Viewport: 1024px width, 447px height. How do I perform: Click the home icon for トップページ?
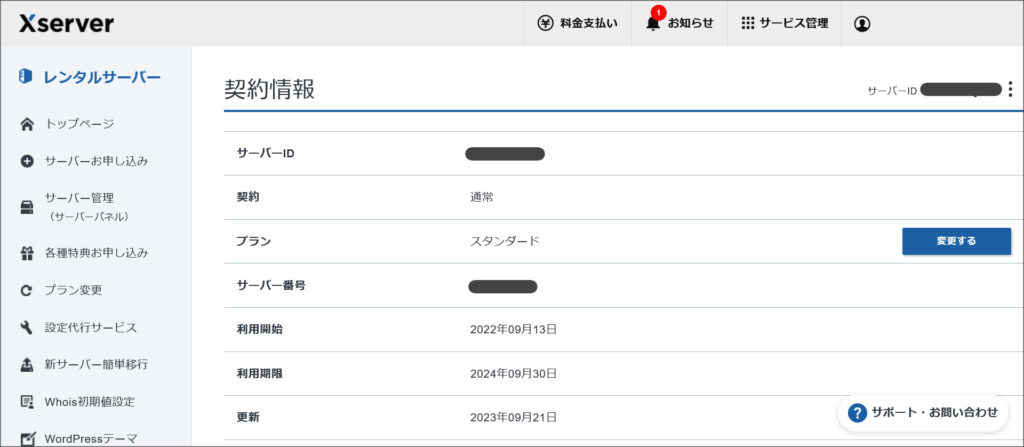click(x=27, y=124)
